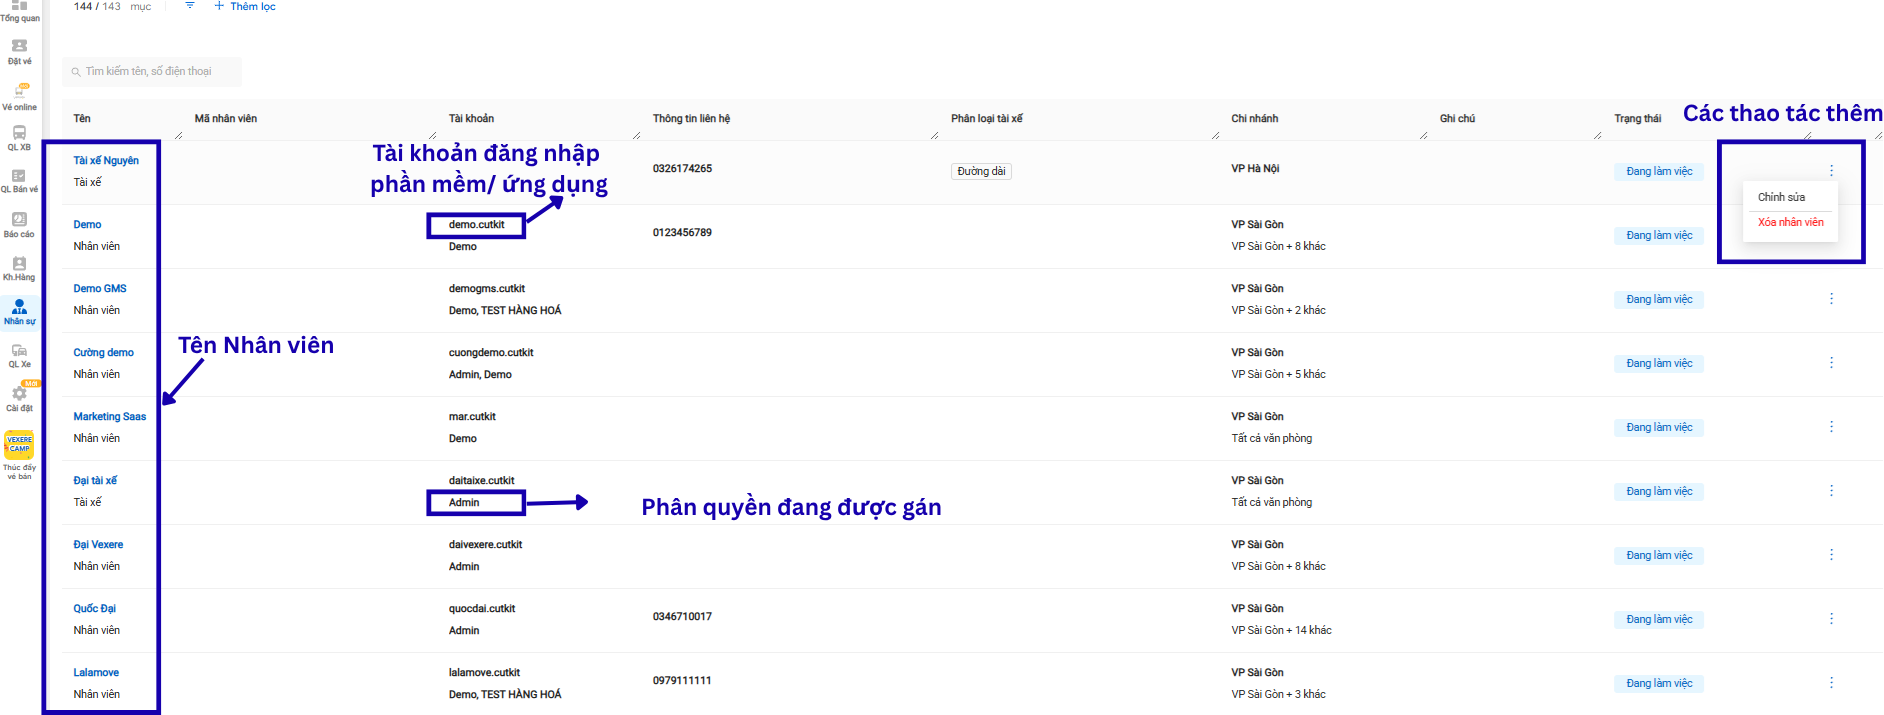Open the QL Bán vé sidebar icon

(x=19, y=175)
